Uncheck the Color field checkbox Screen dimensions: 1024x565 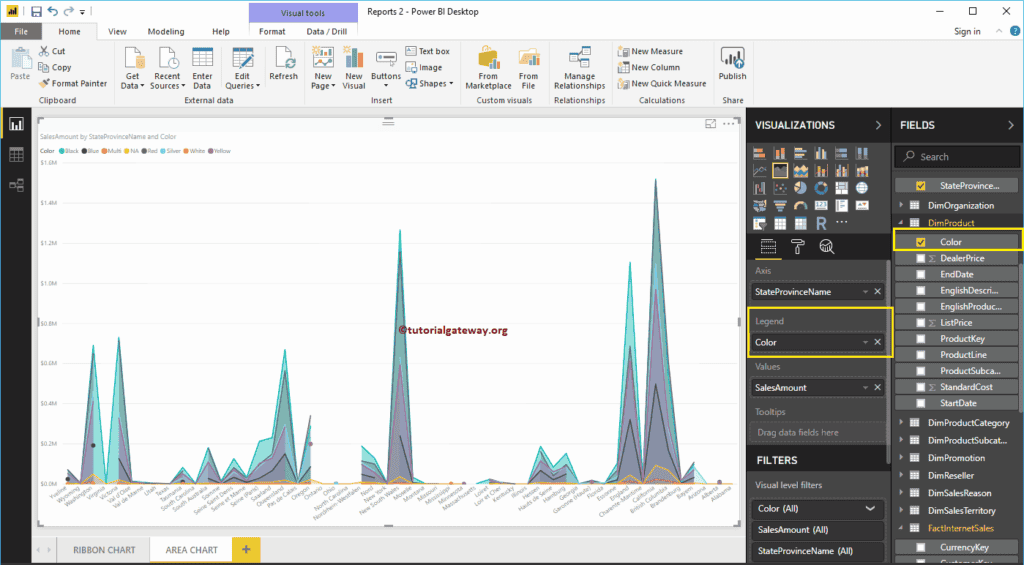920,241
